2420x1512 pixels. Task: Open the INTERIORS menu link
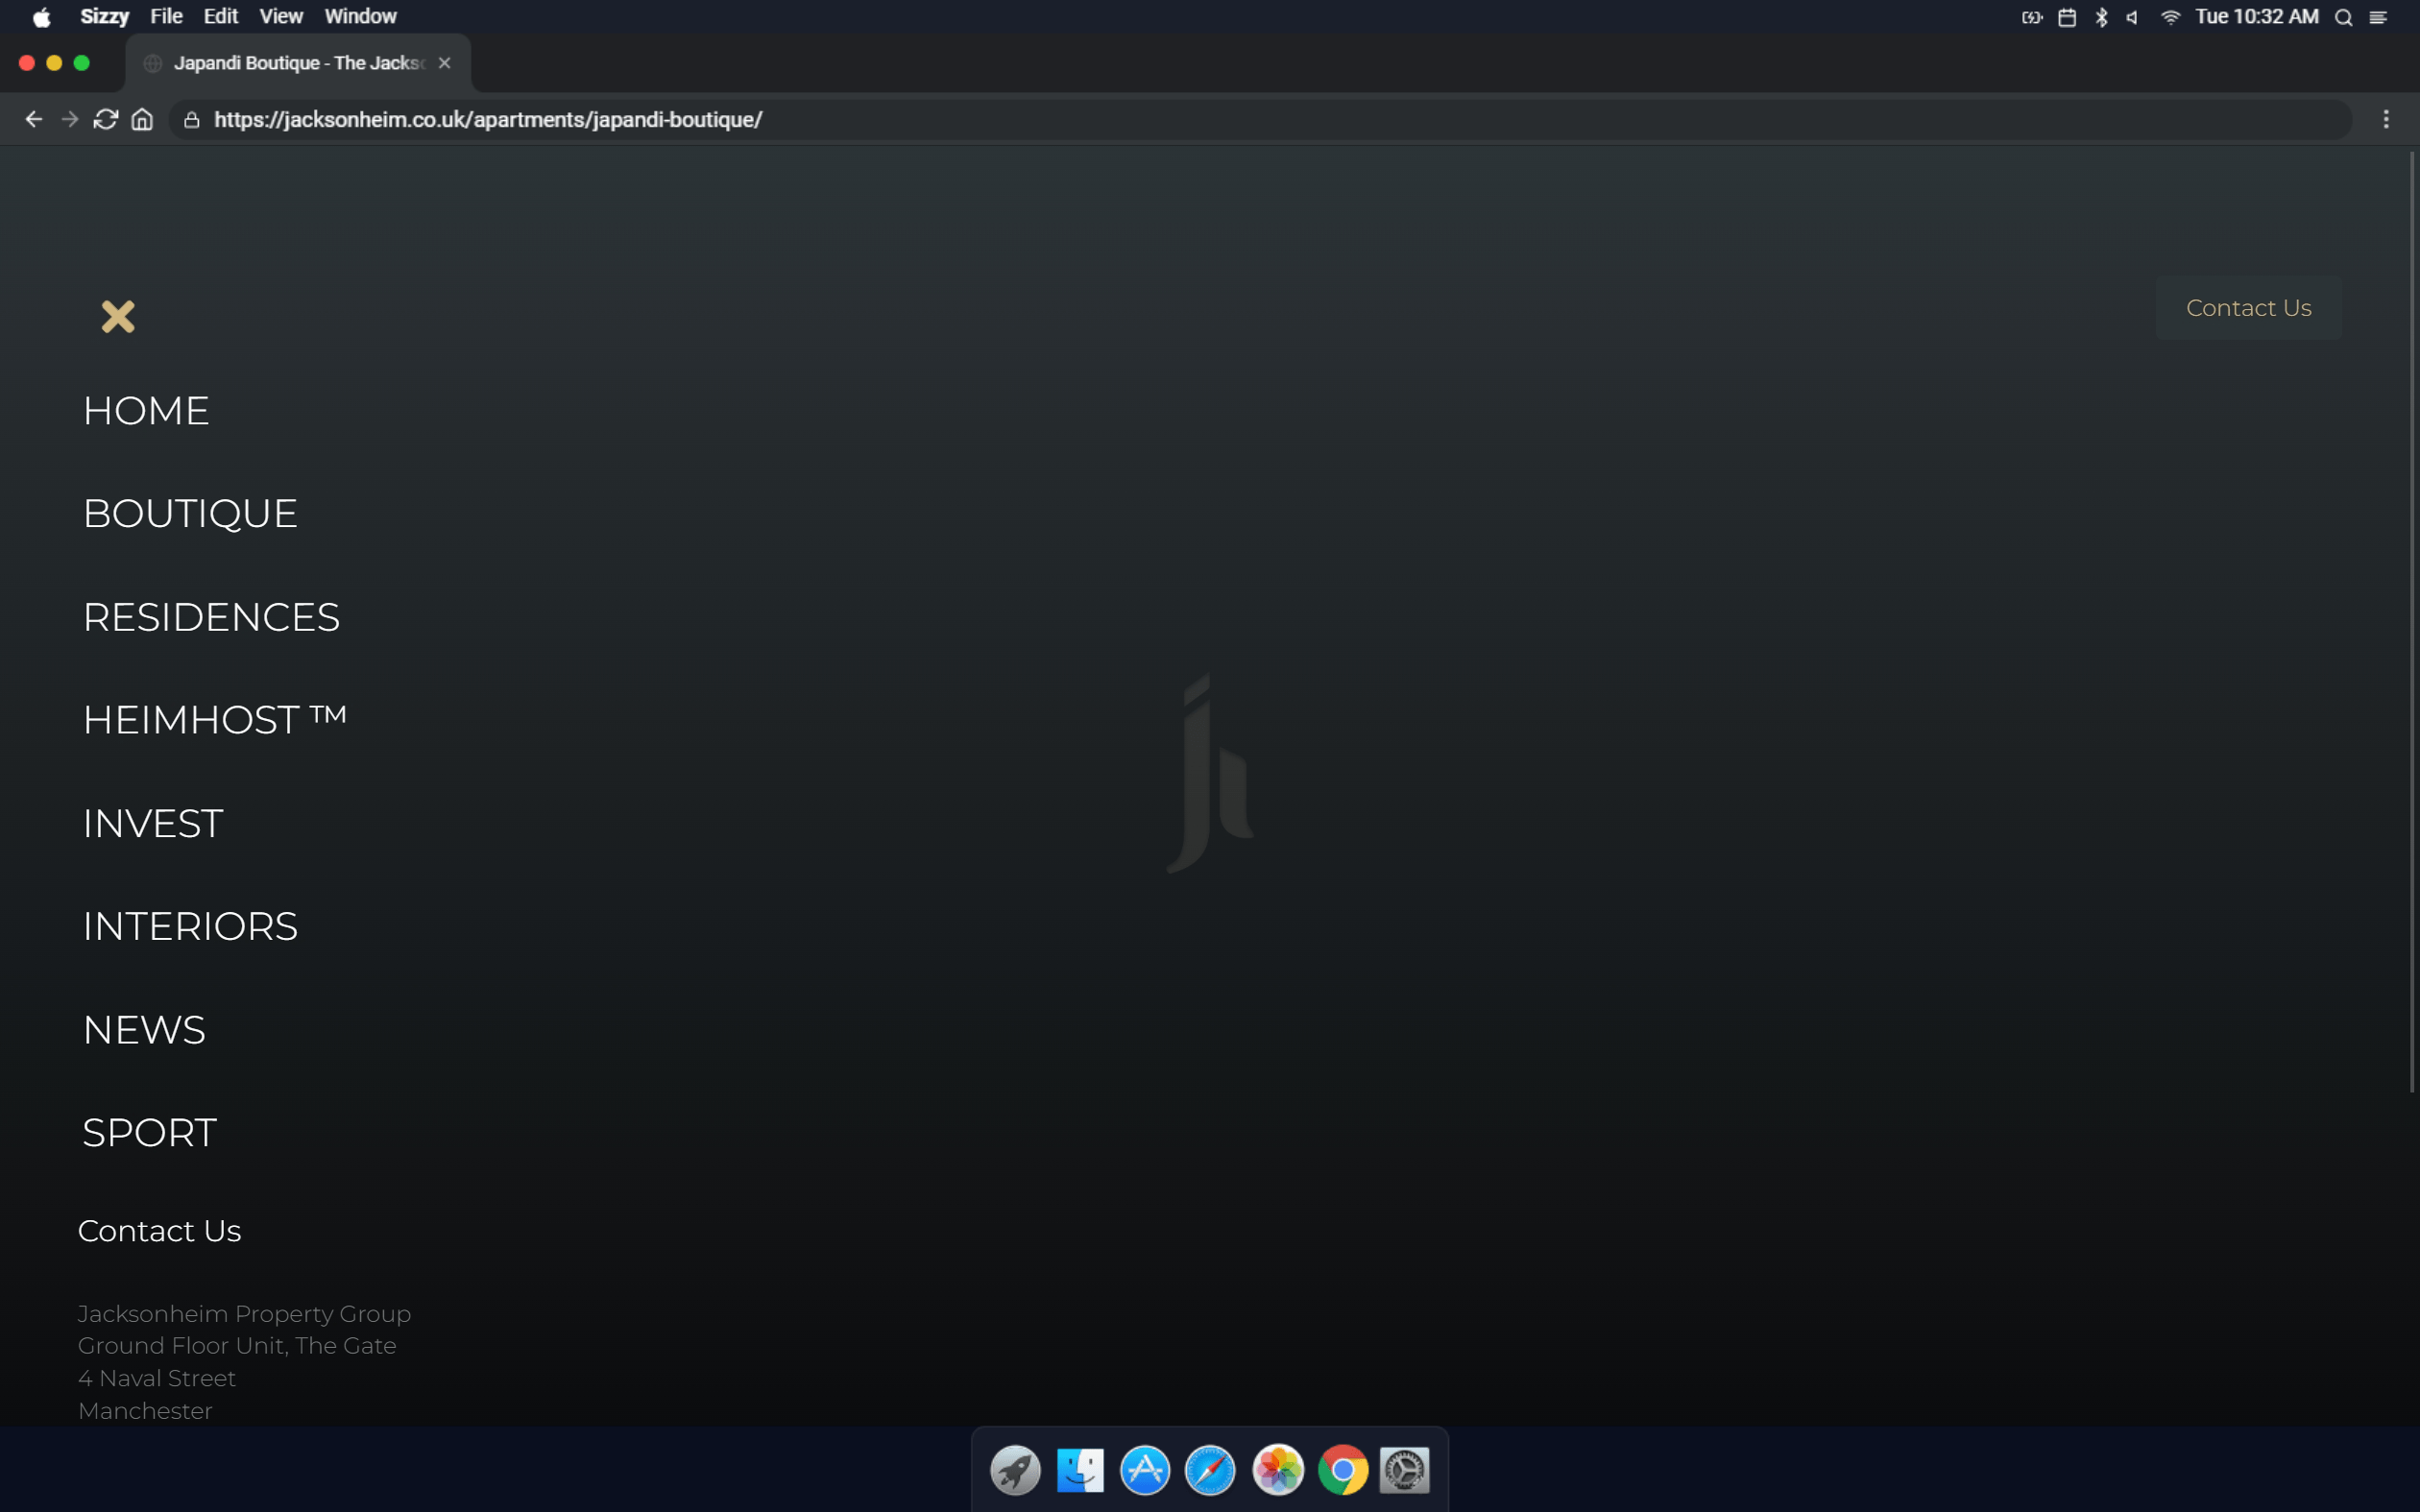pyautogui.click(x=190, y=926)
